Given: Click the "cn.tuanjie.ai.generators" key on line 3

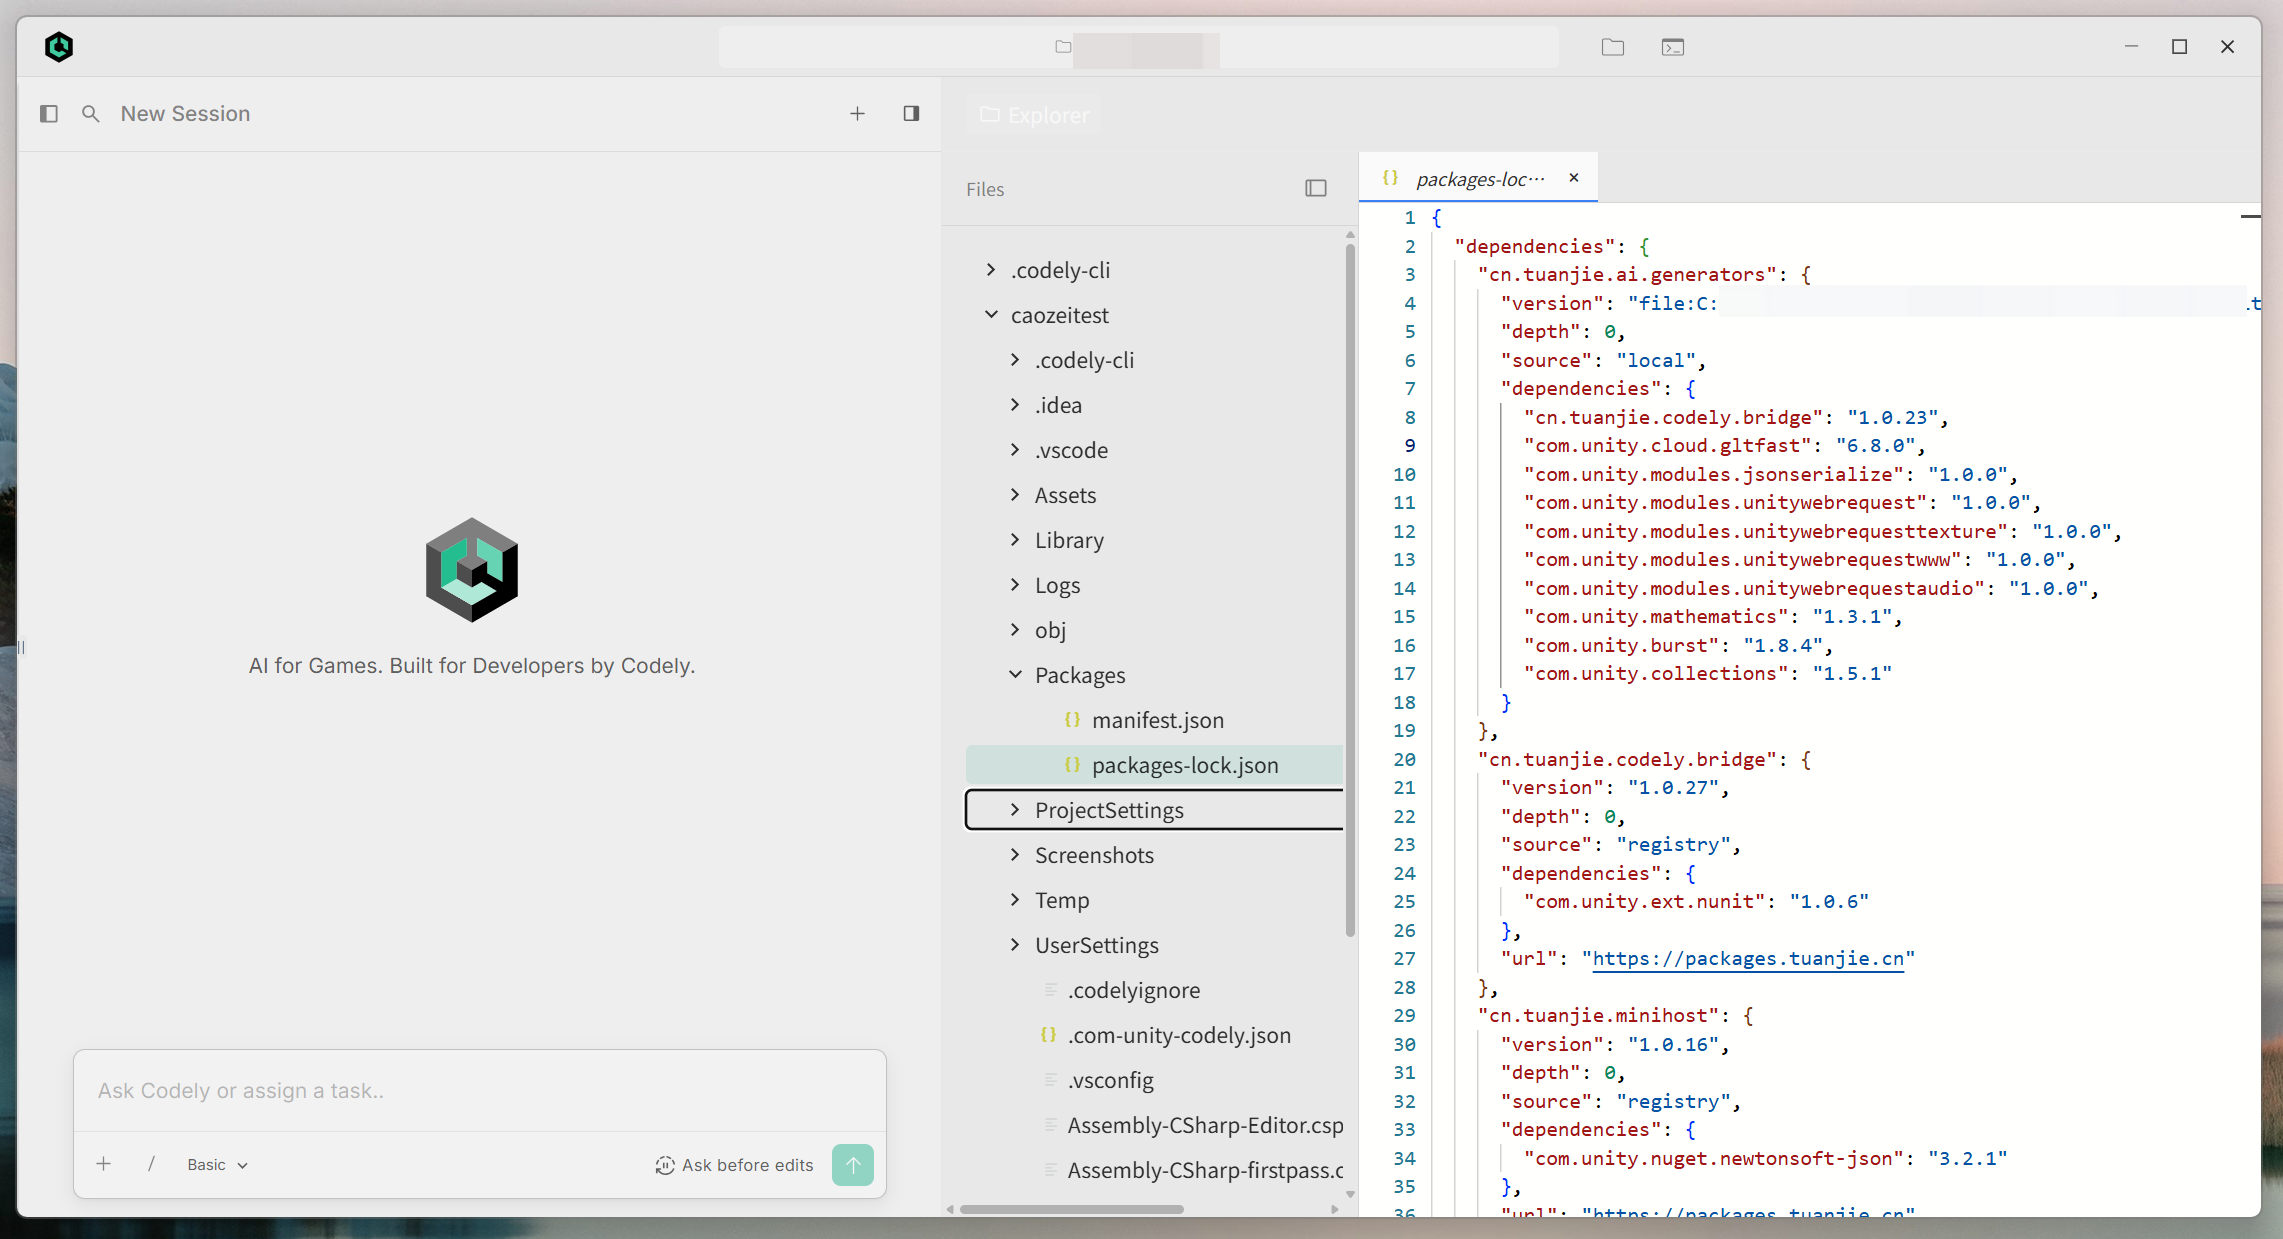Looking at the screenshot, I should tap(1627, 275).
